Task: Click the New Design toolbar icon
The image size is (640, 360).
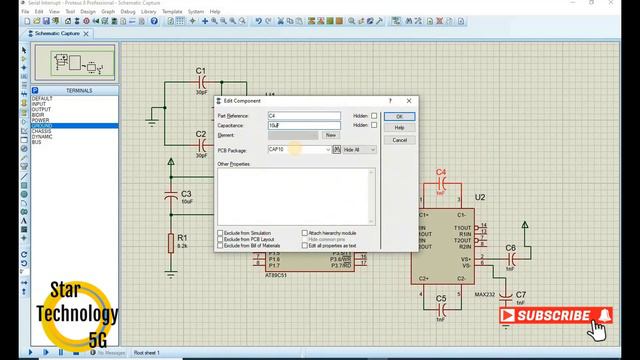Action: [x=27, y=21]
